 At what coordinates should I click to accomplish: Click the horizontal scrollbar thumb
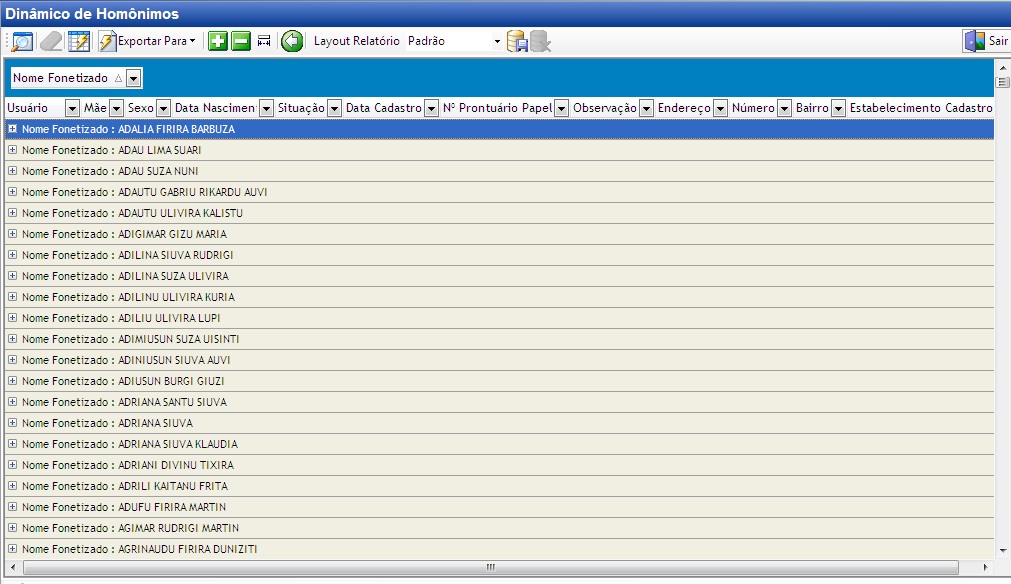coord(491,567)
